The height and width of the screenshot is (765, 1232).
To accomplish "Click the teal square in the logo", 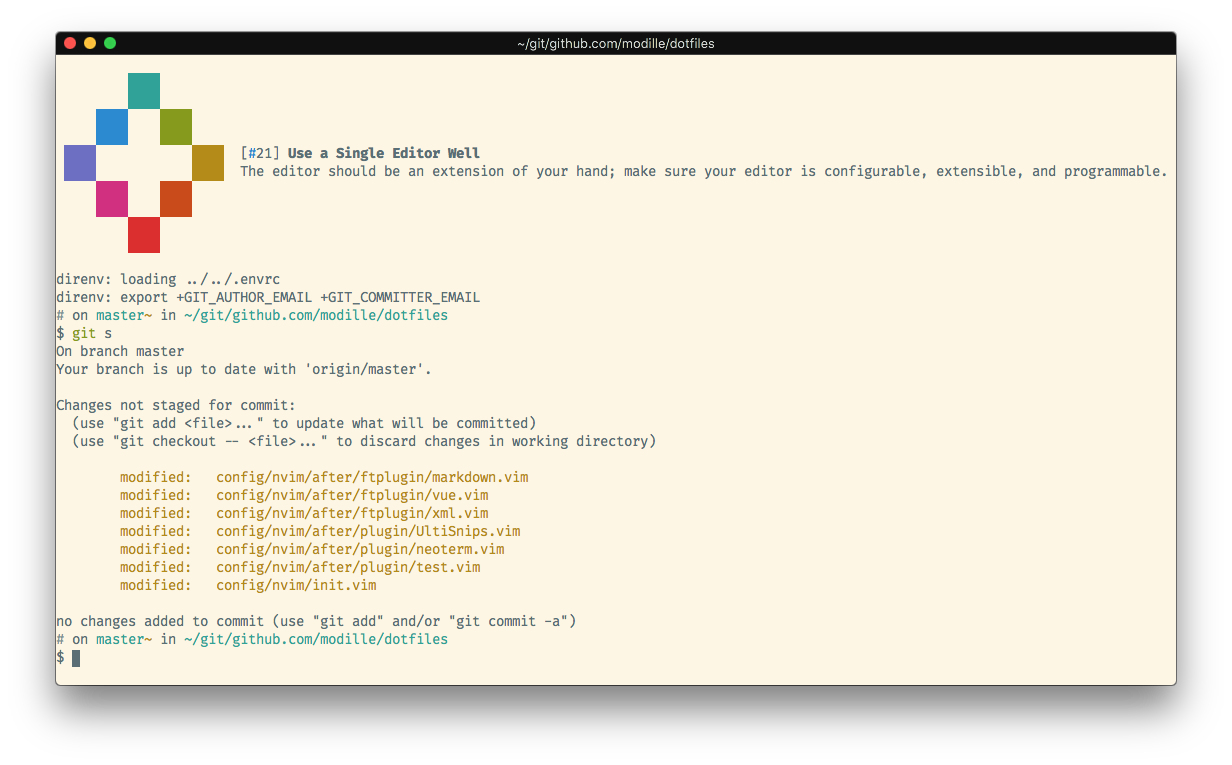I will (144, 91).
